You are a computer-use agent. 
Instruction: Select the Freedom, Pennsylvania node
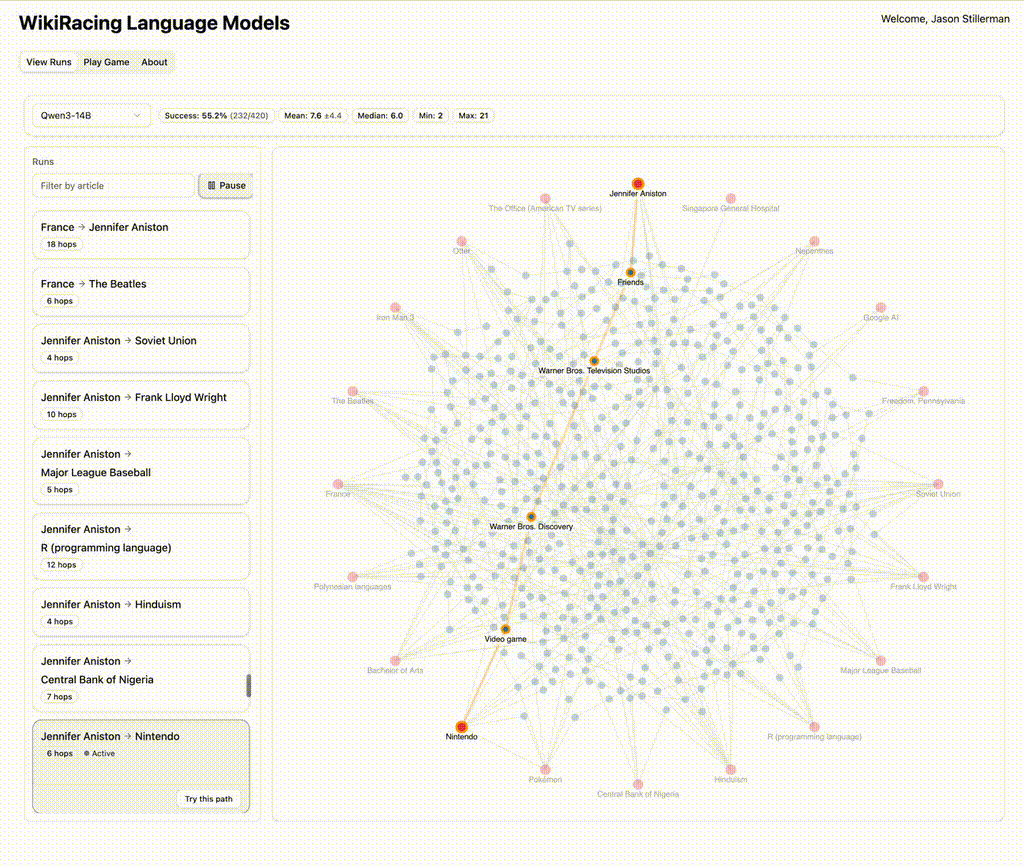coord(923,391)
